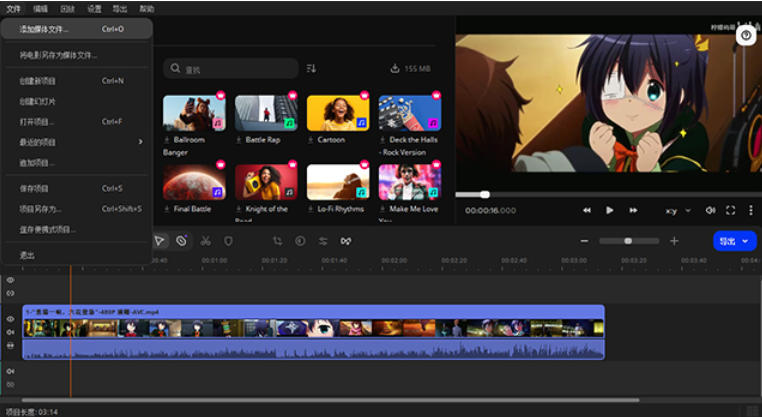Open the 帮助 menu
Screen dimensions: 762x417
pyautogui.click(x=147, y=9)
